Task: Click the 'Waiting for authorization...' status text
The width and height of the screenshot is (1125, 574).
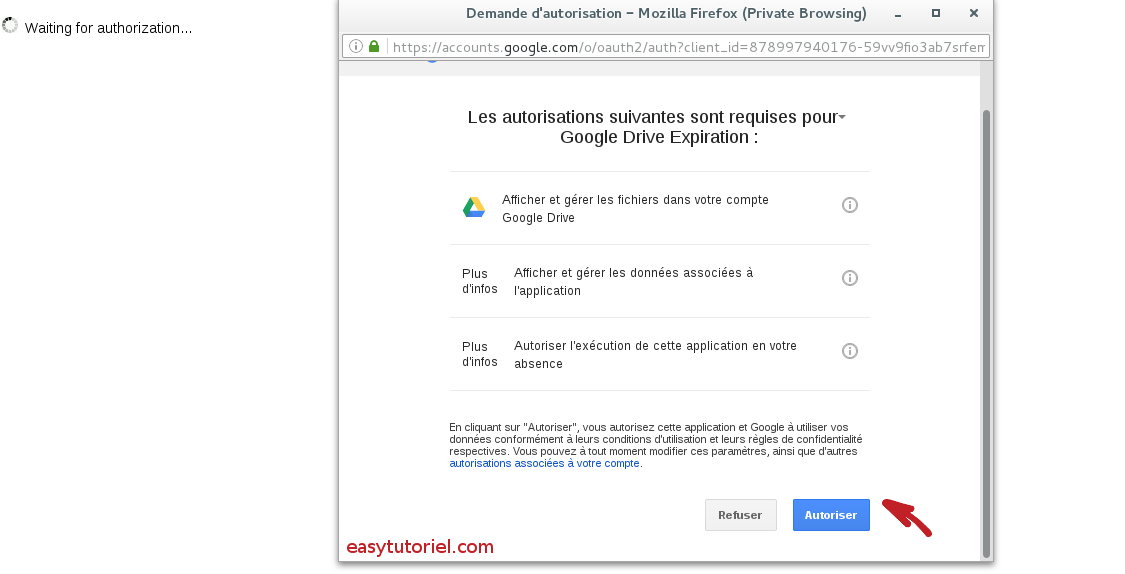Action: 108,28
